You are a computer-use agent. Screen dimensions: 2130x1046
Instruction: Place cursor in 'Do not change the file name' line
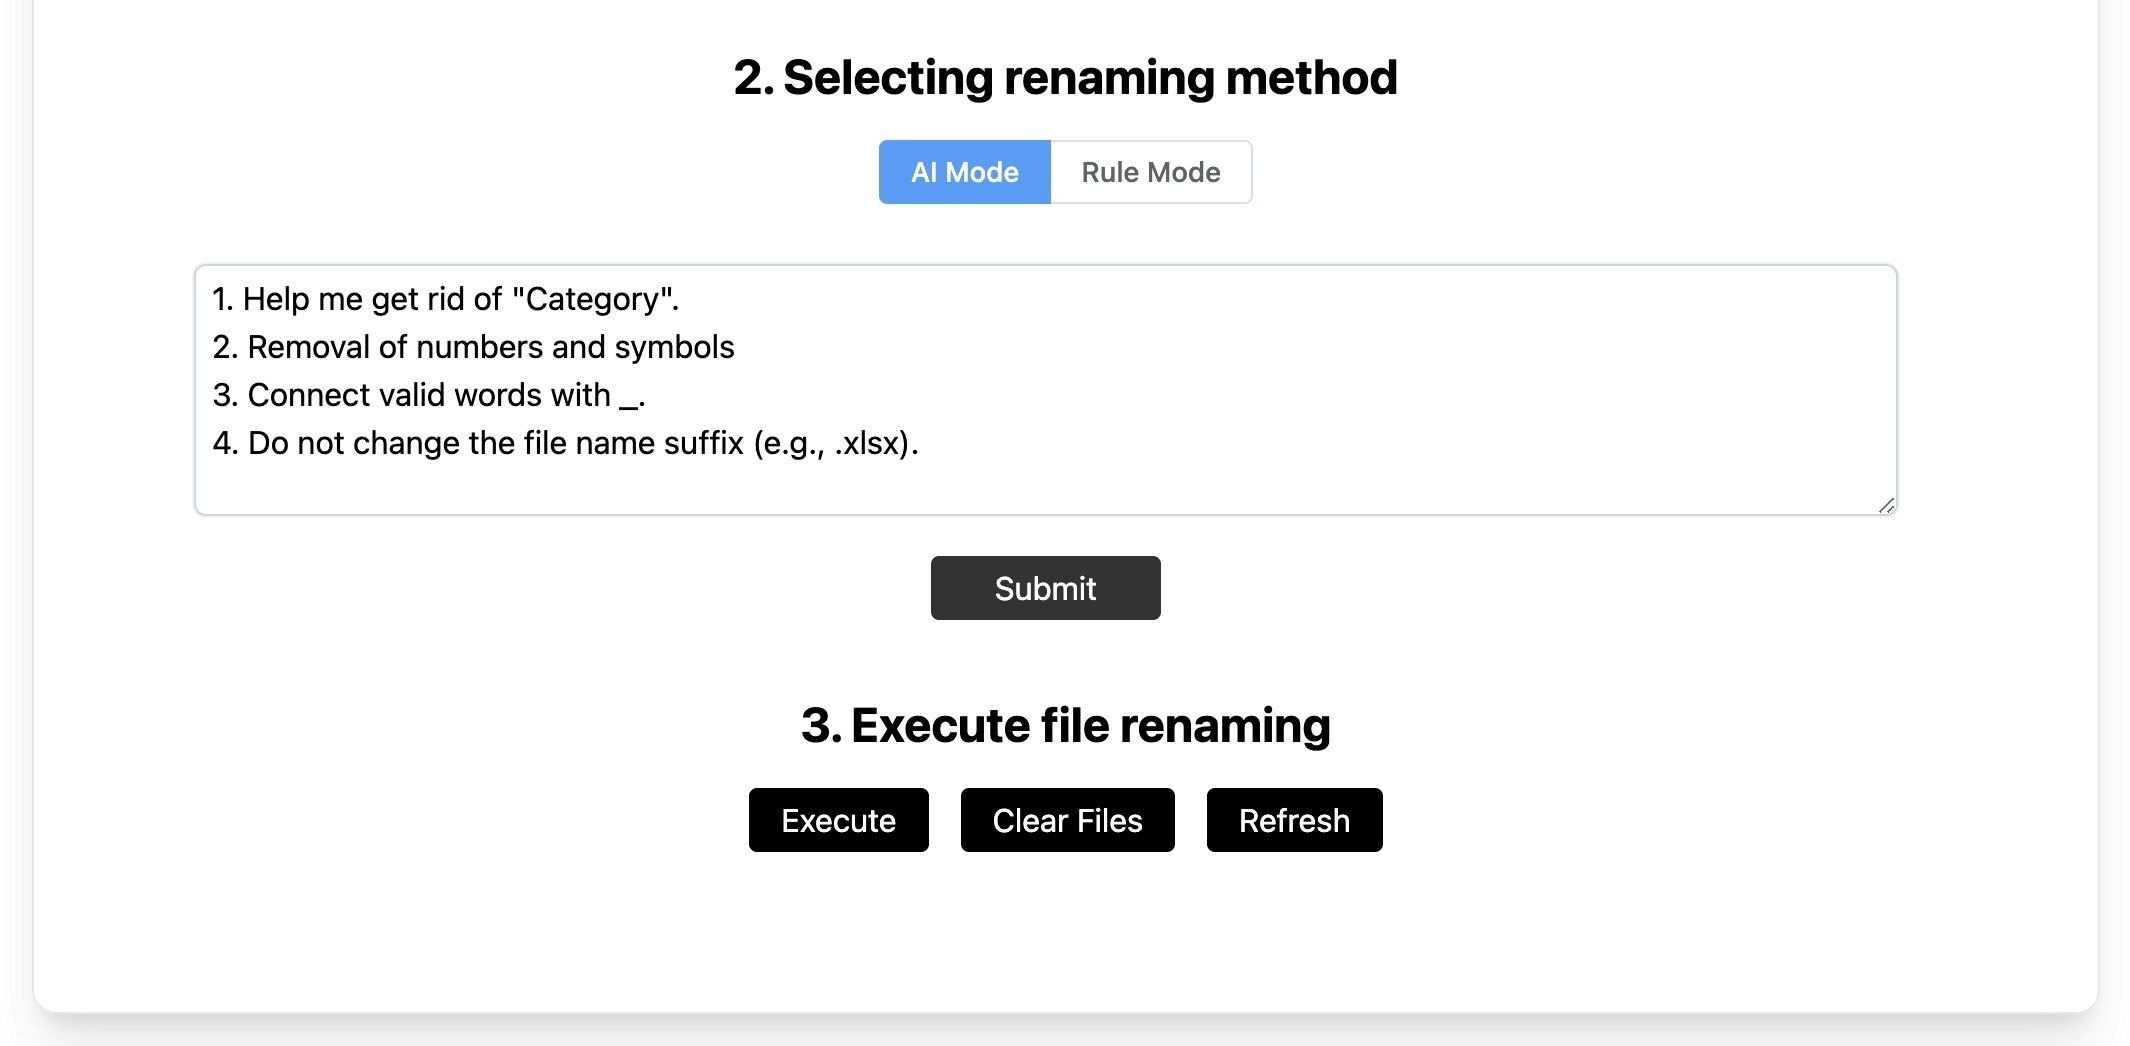565,443
